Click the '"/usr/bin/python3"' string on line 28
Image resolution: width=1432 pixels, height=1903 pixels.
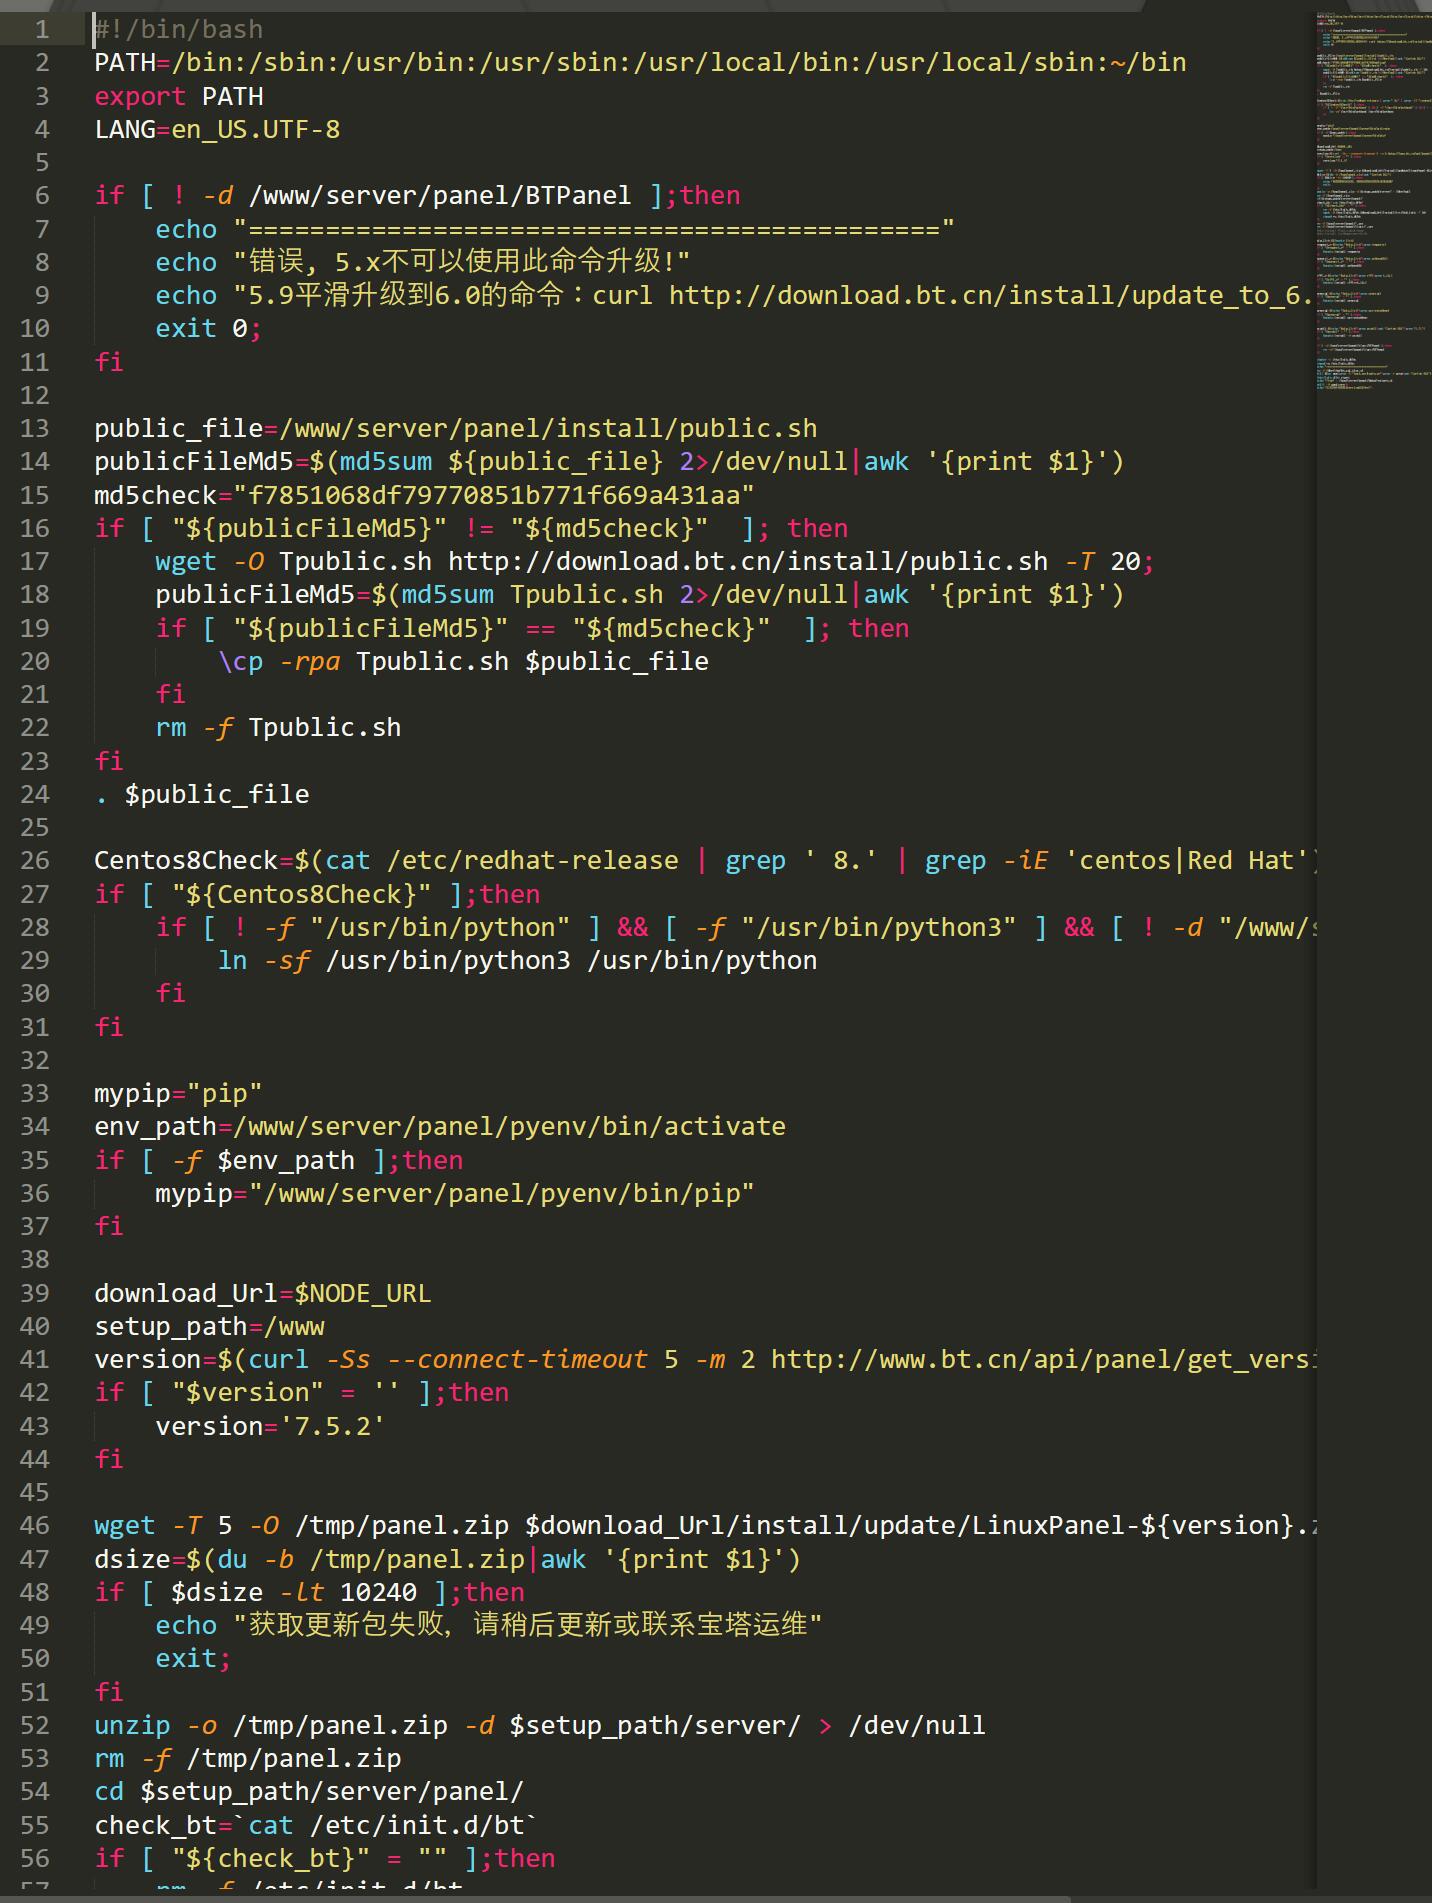tap(879, 928)
